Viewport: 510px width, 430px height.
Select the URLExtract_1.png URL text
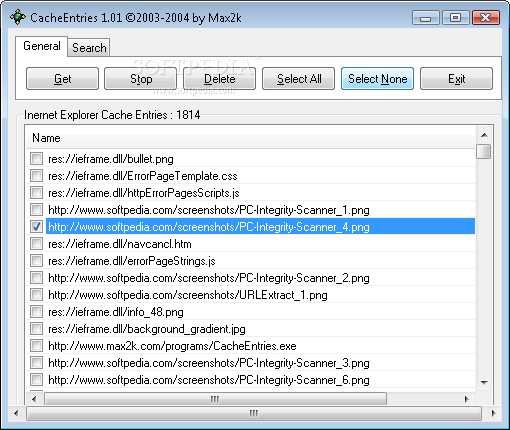[x=188, y=295]
